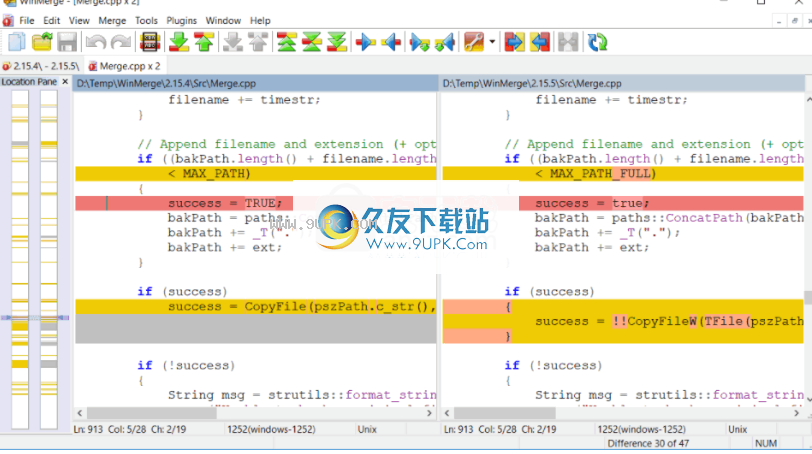Click 'MAX_PATH)' in left pane

216,174
